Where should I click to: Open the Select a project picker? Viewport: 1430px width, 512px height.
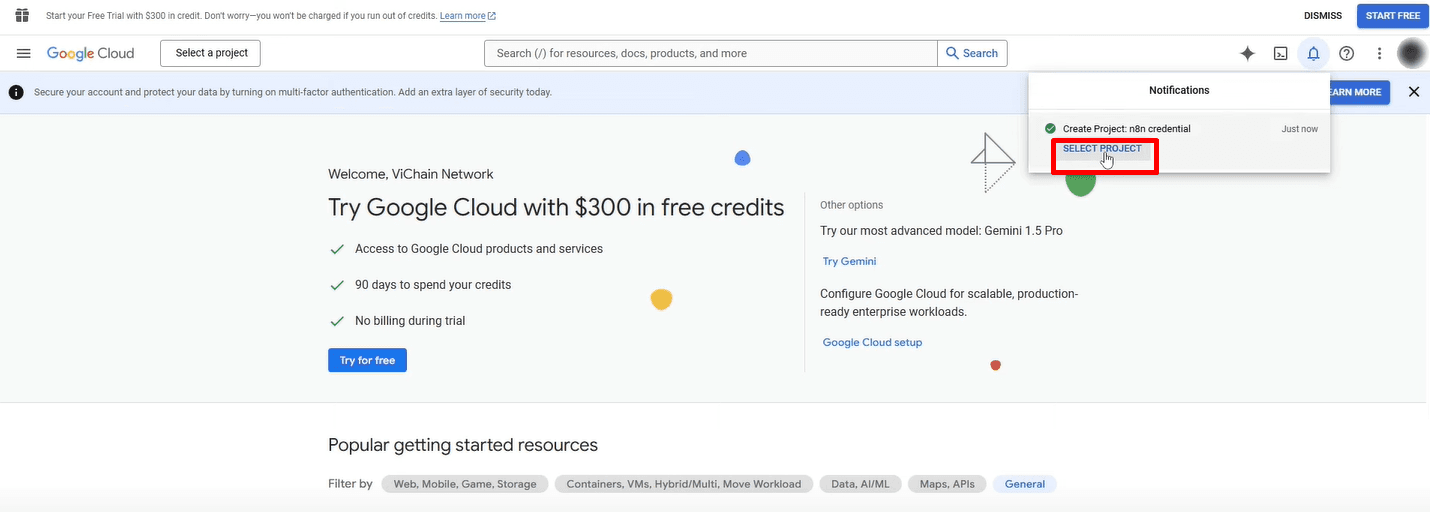pyautogui.click(x=210, y=53)
